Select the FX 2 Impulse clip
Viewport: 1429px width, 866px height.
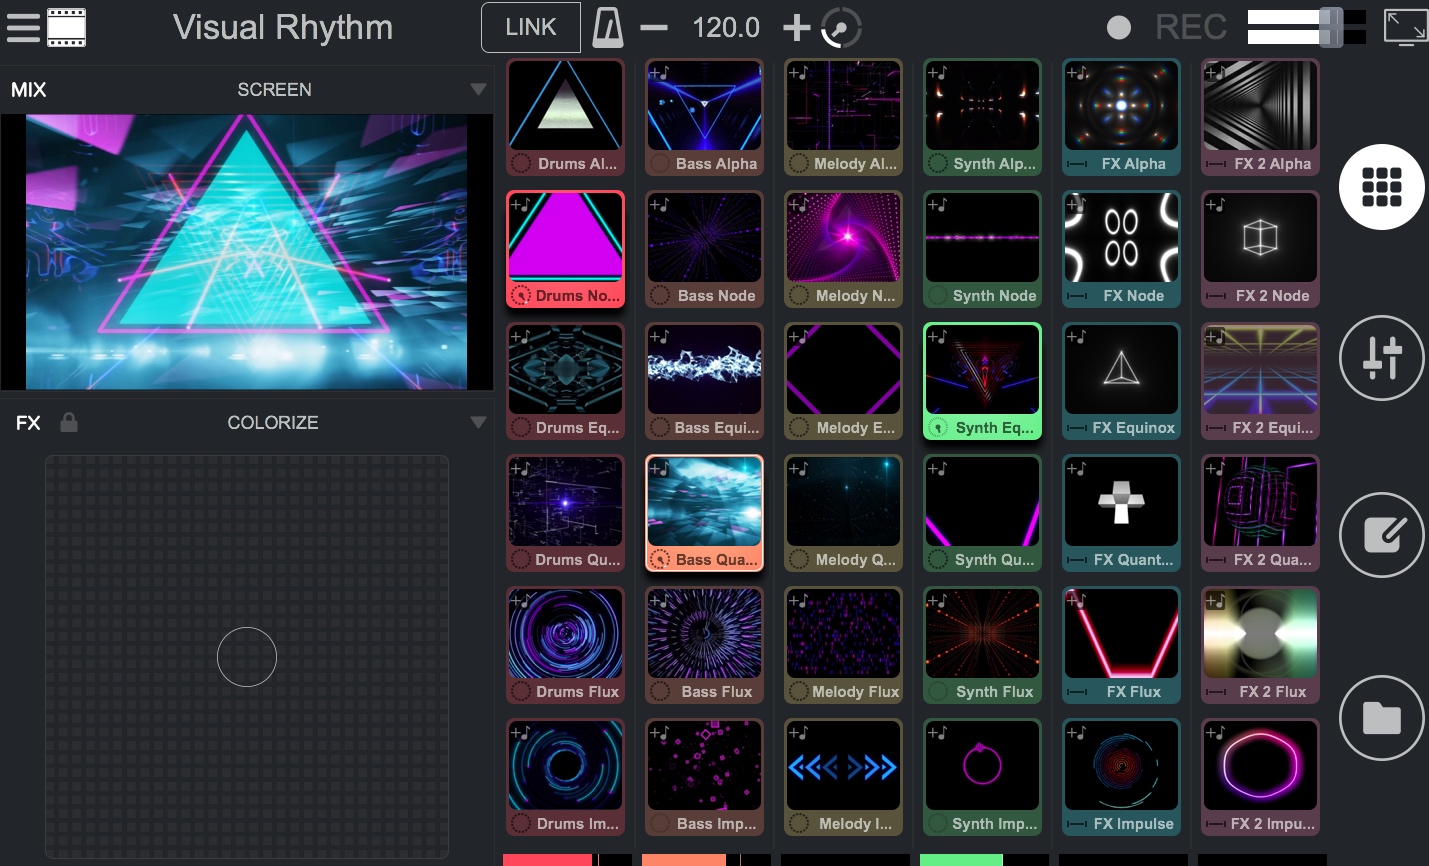1261,777
